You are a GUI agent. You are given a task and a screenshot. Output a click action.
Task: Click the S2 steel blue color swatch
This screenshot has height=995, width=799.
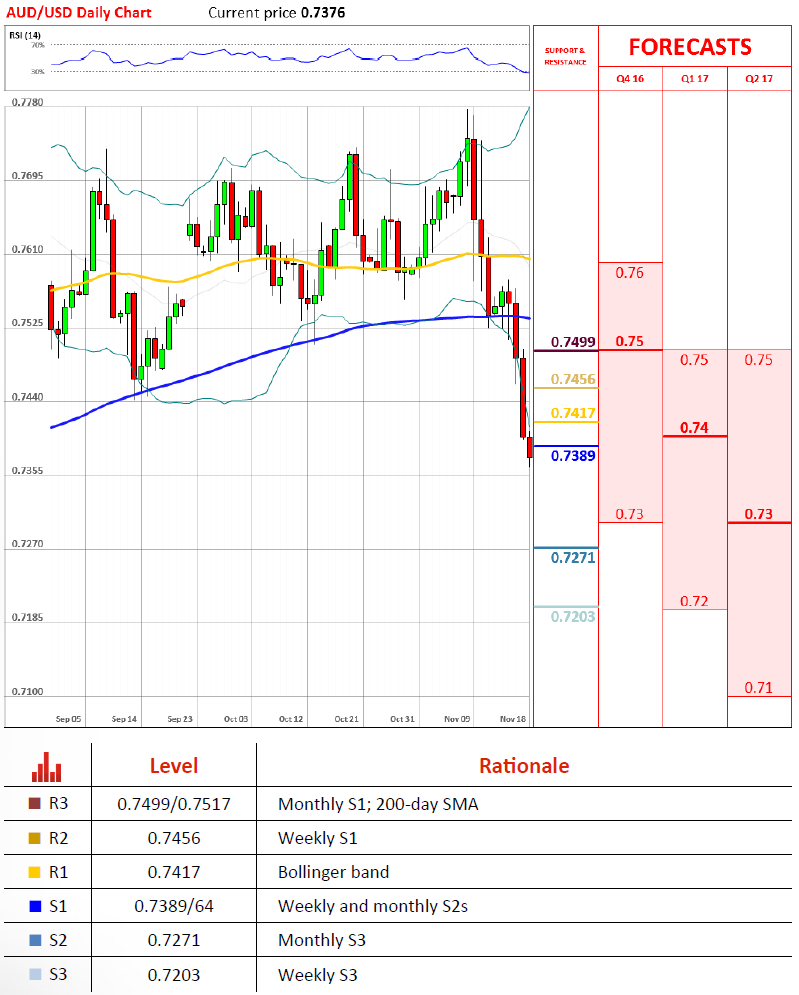(x=35, y=940)
